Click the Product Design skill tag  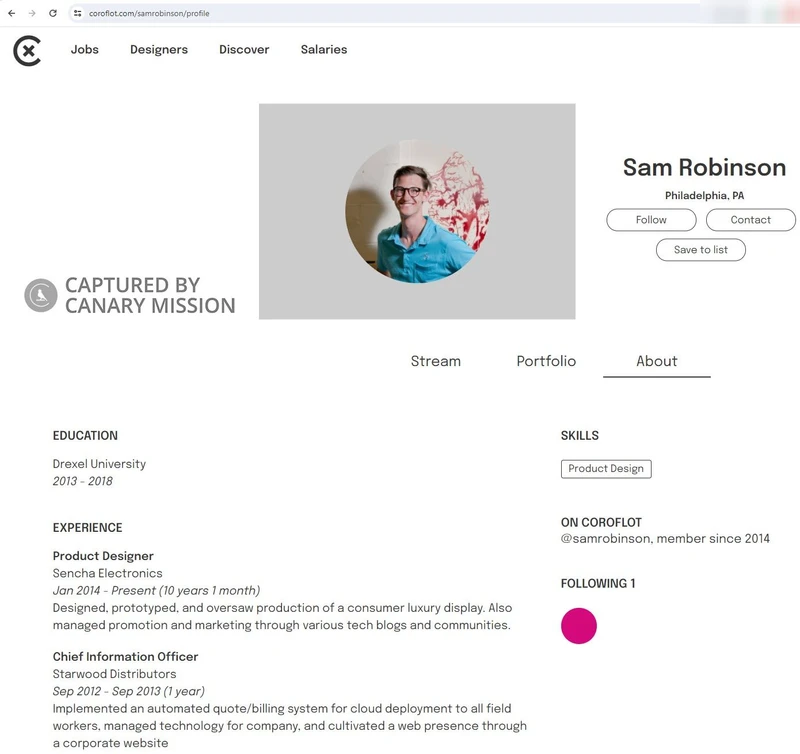coord(606,469)
